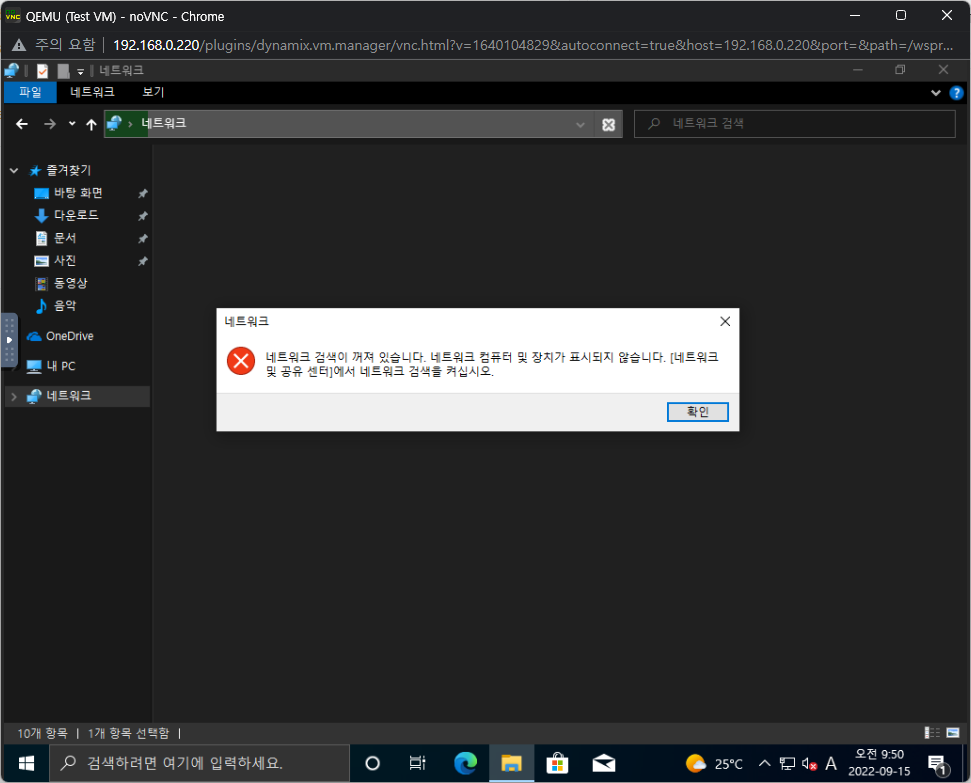Viewport: 971px width, 783px height.
Task: Click the muted volume tray icon
Action: [809, 764]
